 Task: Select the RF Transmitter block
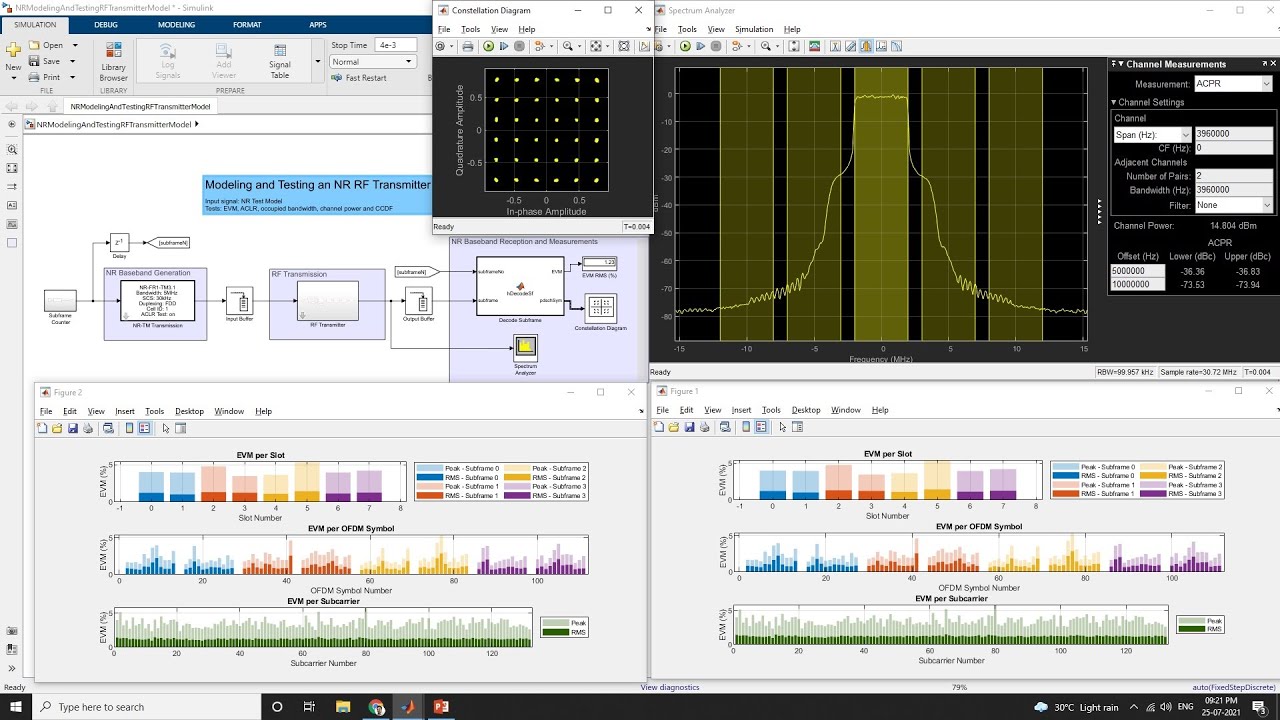pyautogui.click(x=327, y=303)
